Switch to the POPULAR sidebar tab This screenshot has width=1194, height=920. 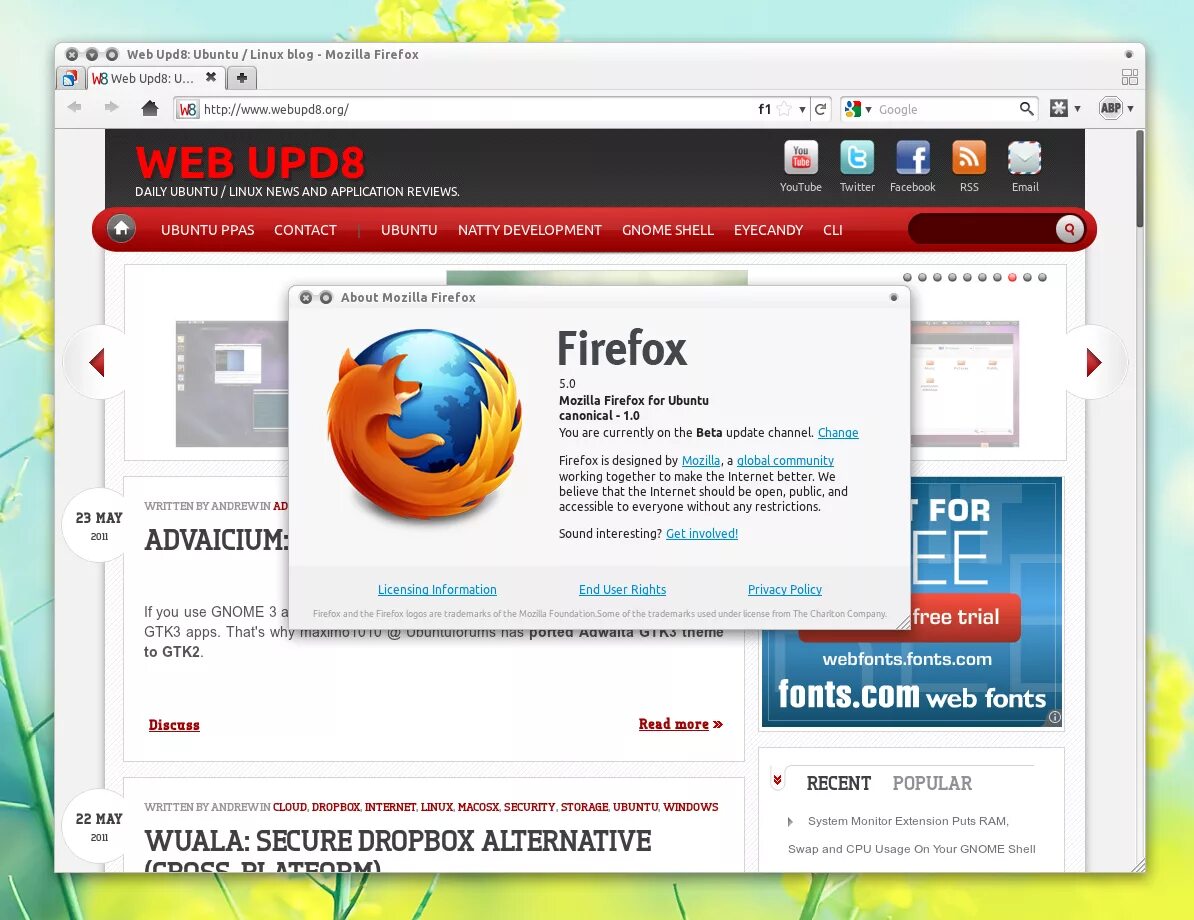click(932, 783)
